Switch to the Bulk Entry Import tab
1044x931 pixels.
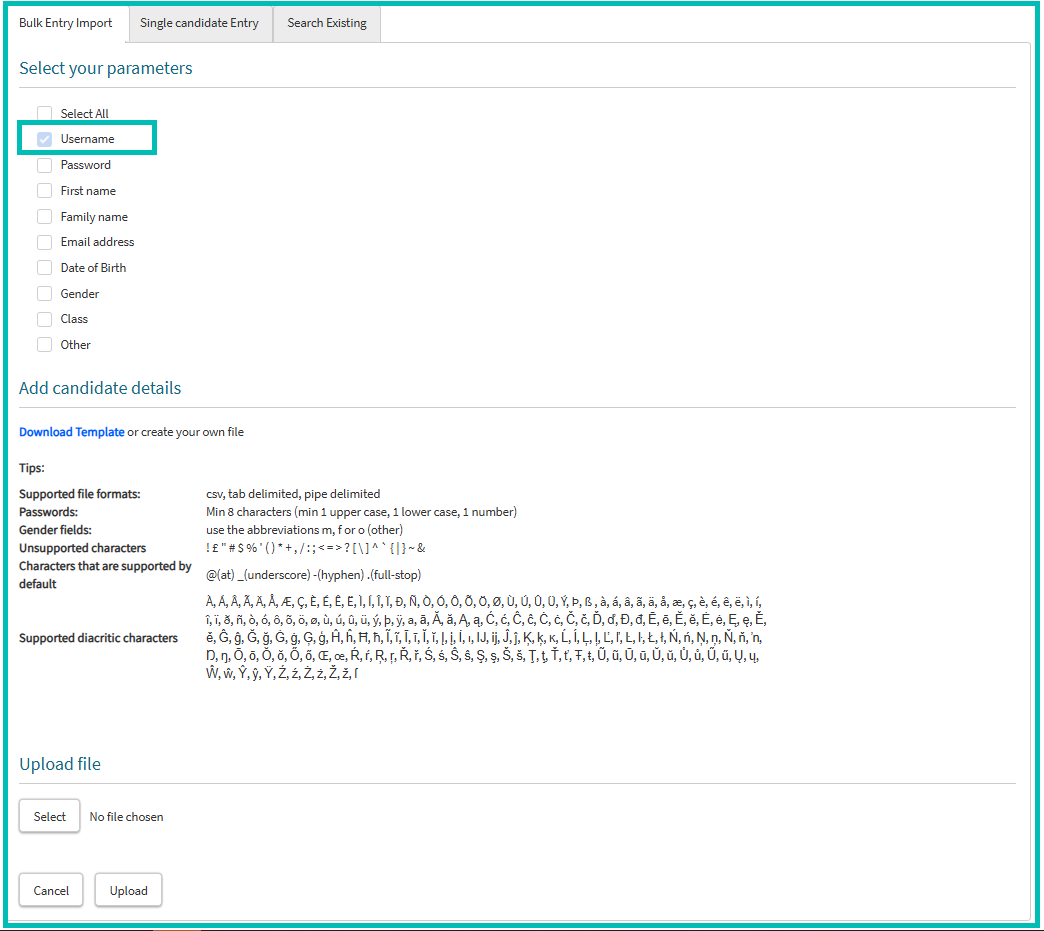65,23
